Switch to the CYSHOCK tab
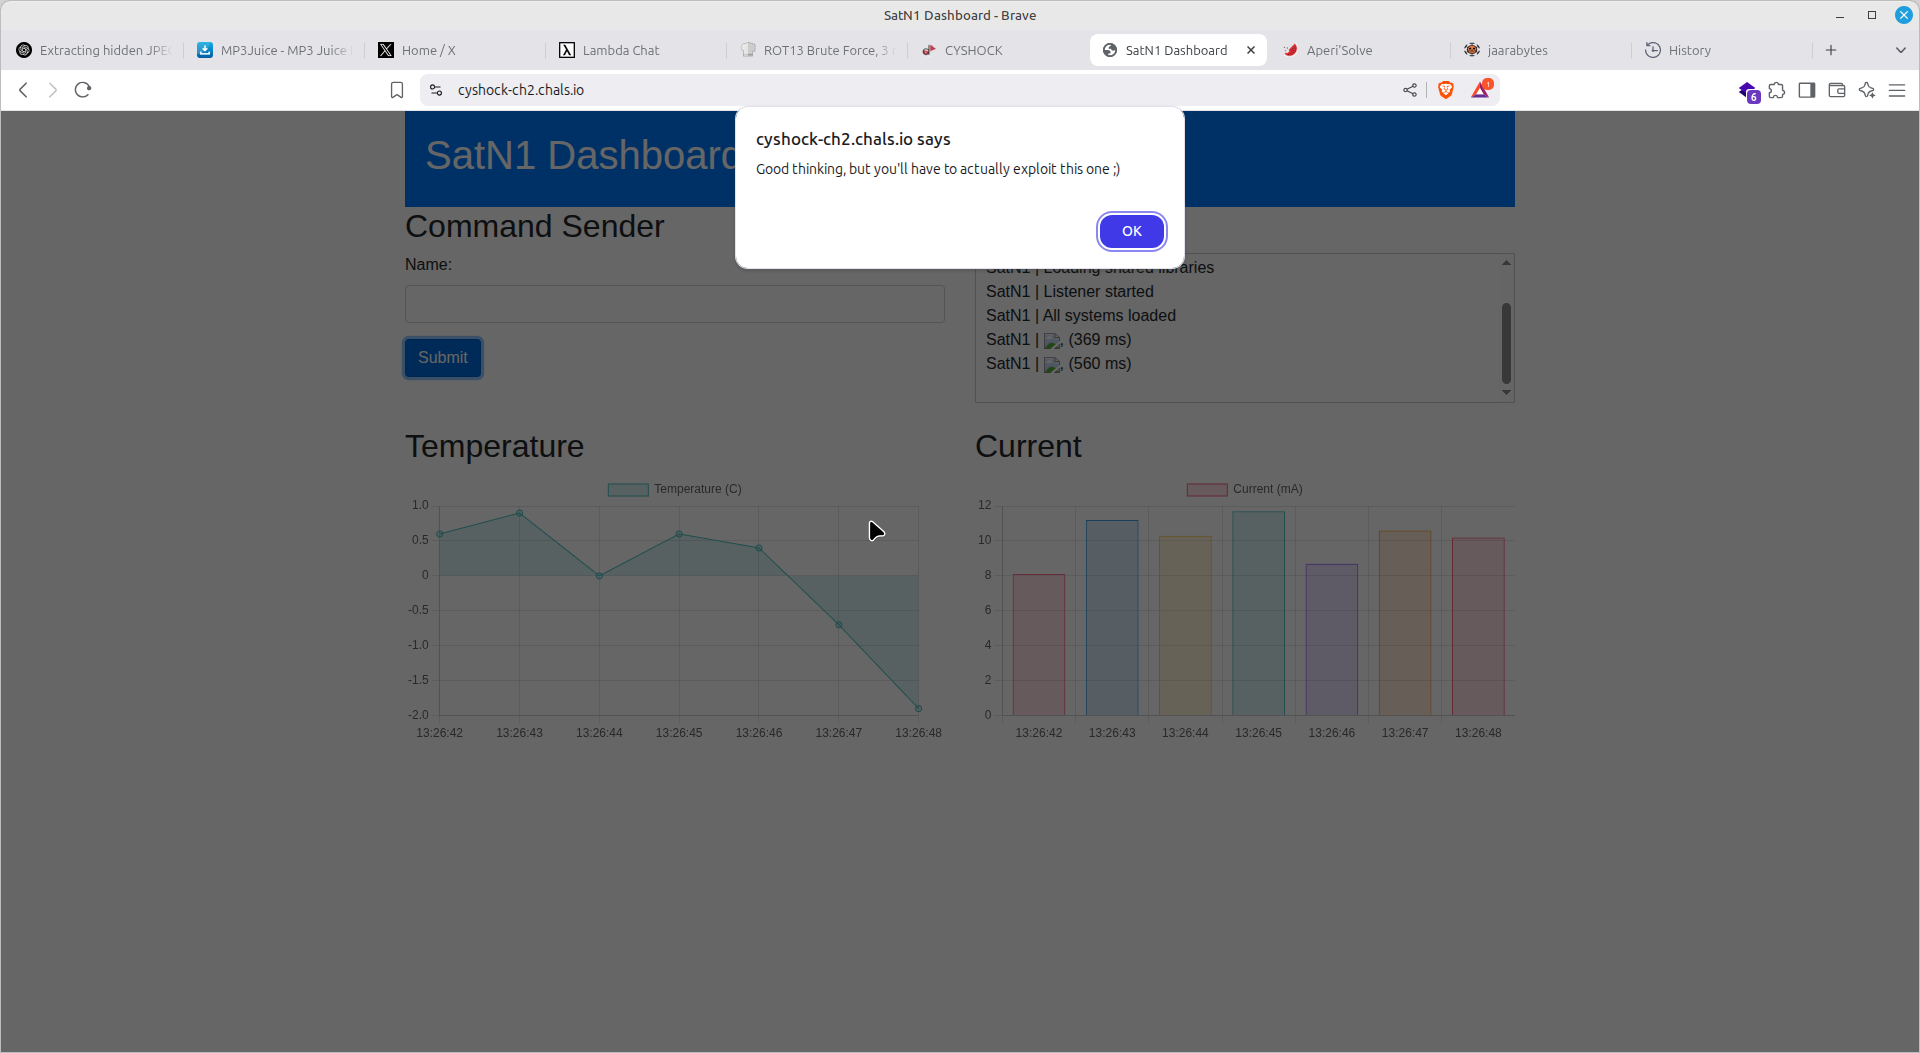 [x=972, y=50]
